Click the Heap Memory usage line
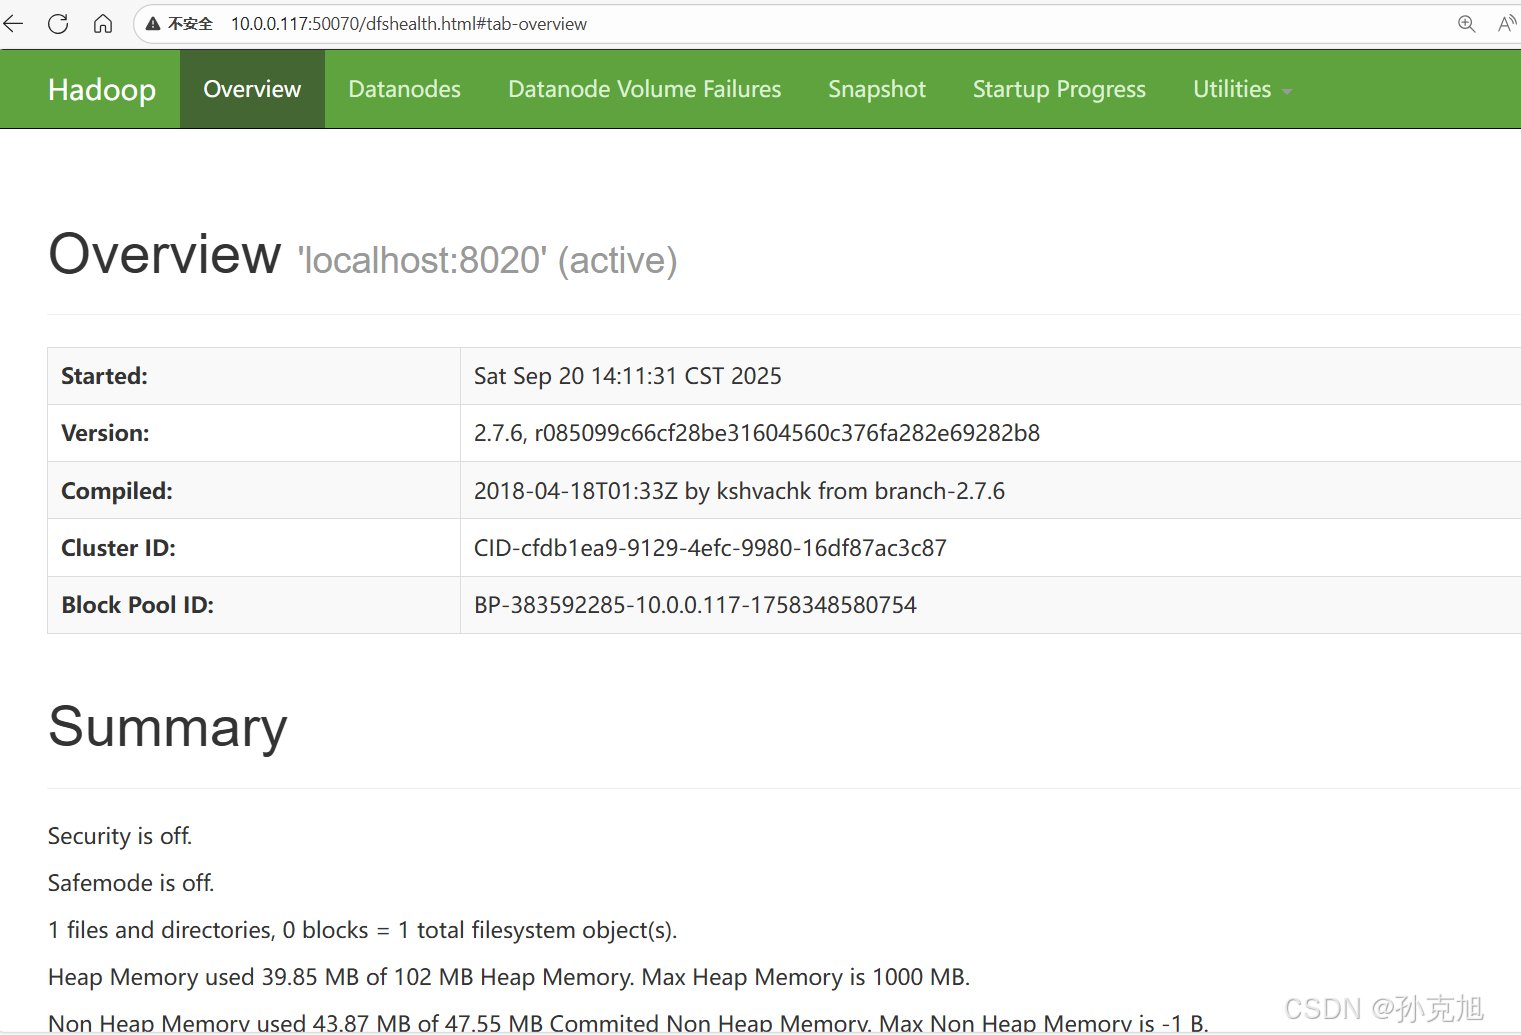 point(508,977)
